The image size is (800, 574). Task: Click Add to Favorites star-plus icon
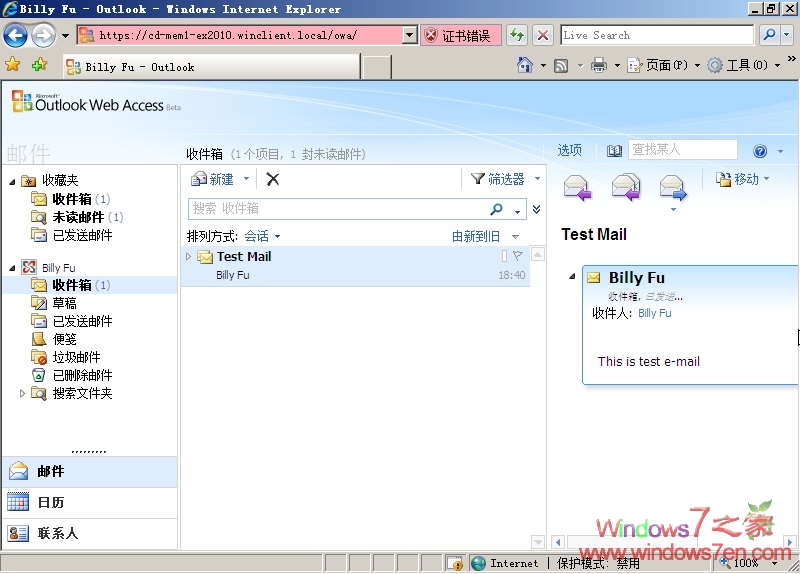(x=39, y=65)
